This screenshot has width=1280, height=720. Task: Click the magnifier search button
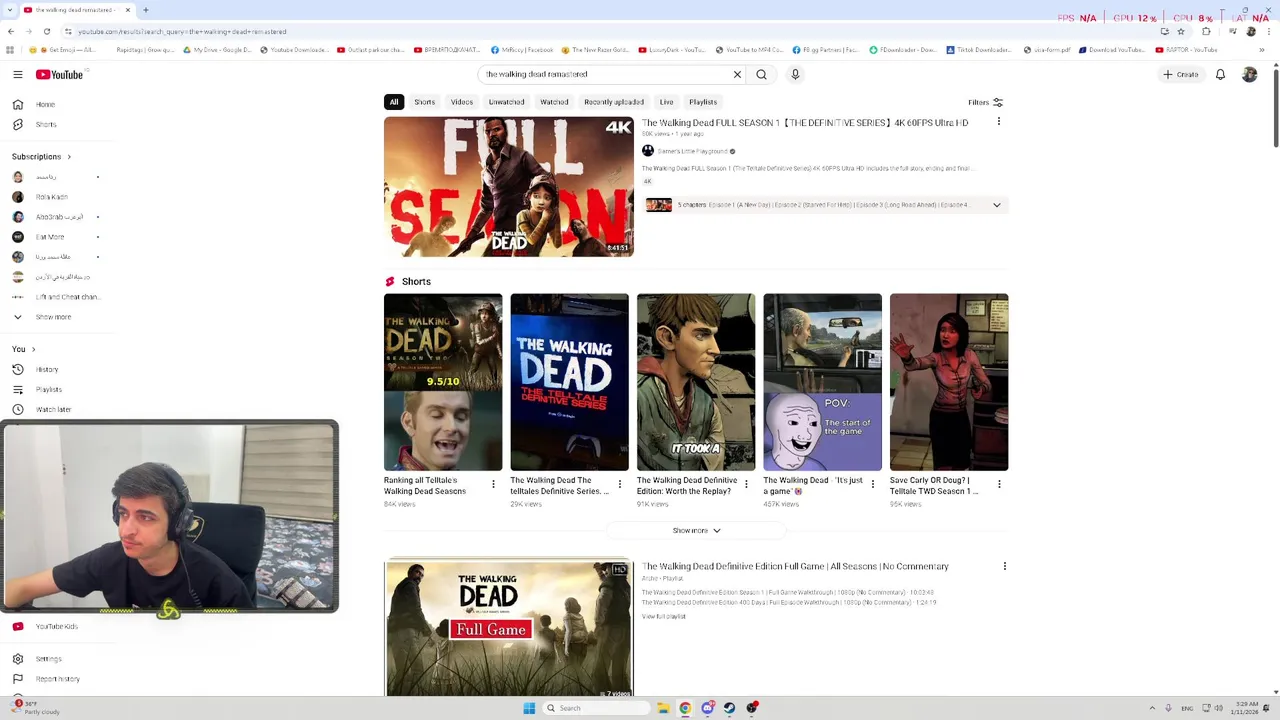point(761,74)
